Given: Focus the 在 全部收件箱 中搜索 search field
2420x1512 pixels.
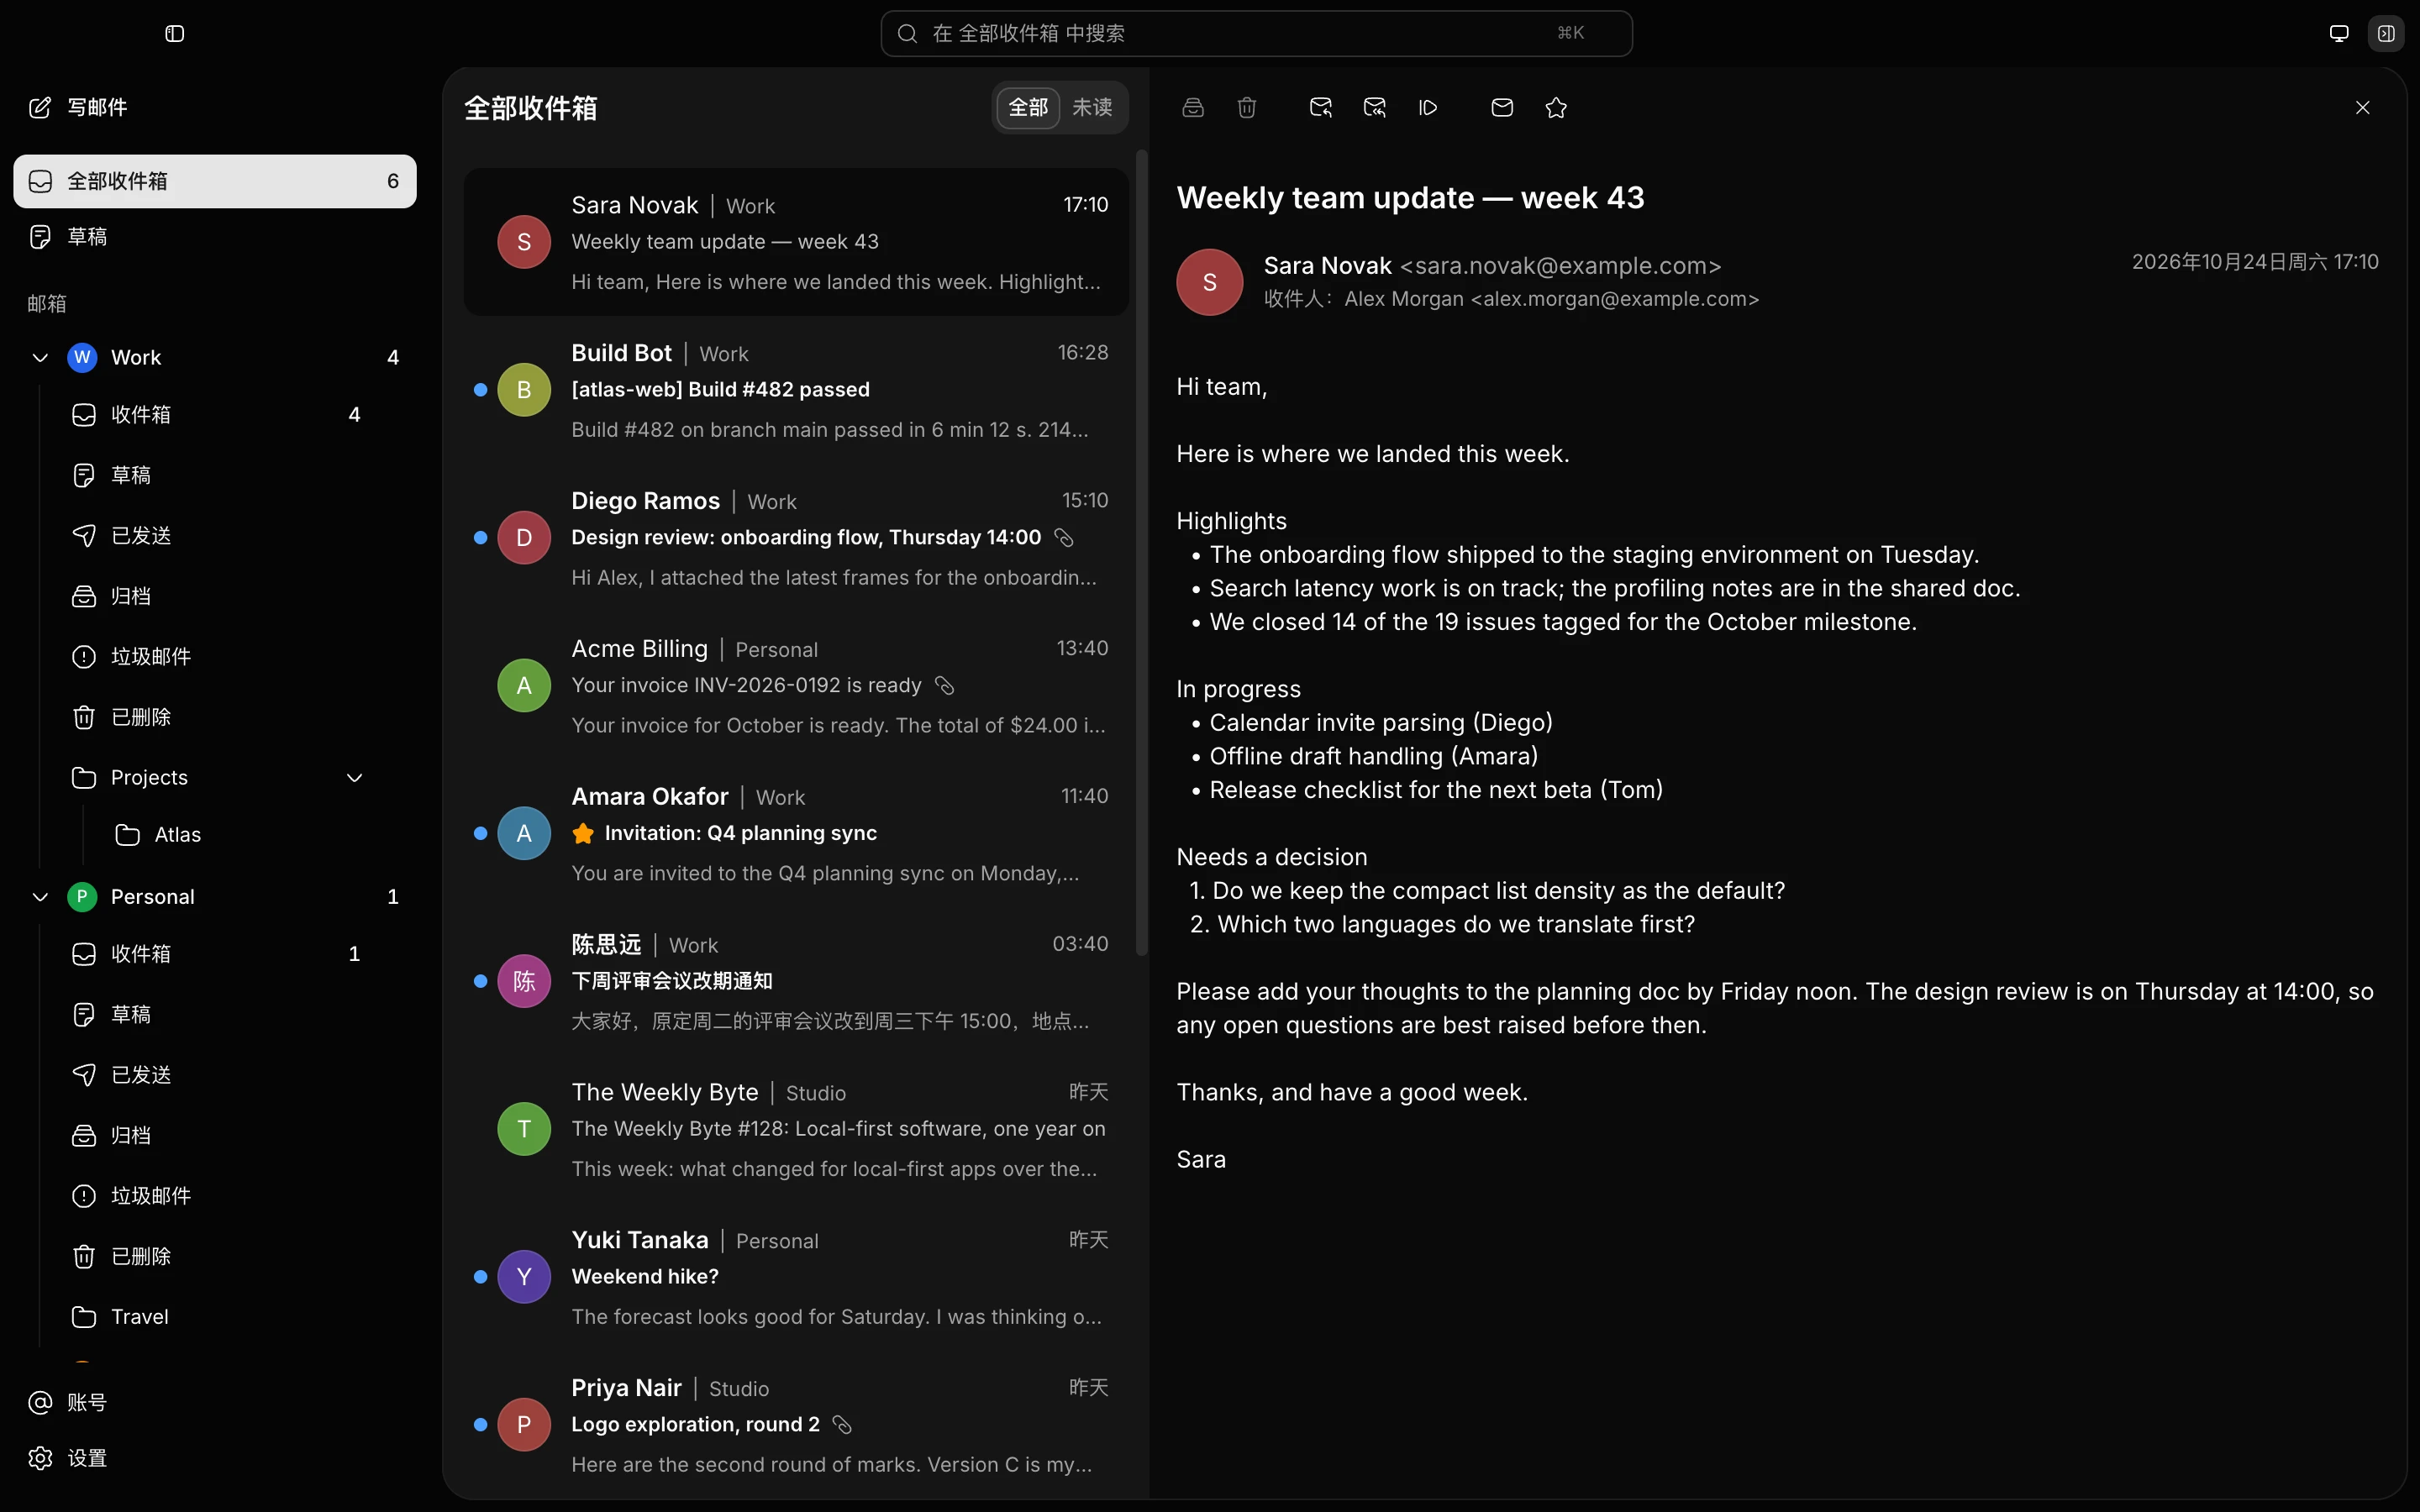Looking at the screenshot, I should point(1256,34).
